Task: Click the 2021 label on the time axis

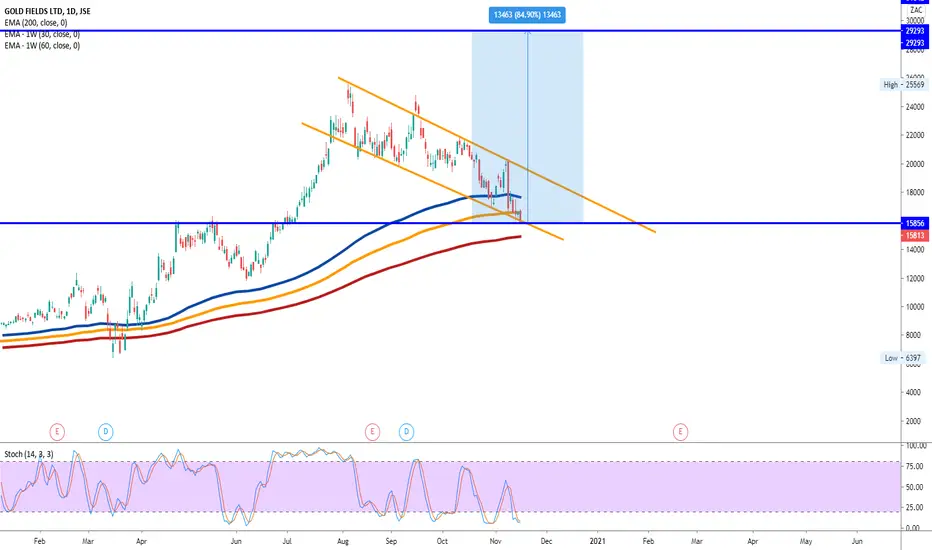Action: 597,542
